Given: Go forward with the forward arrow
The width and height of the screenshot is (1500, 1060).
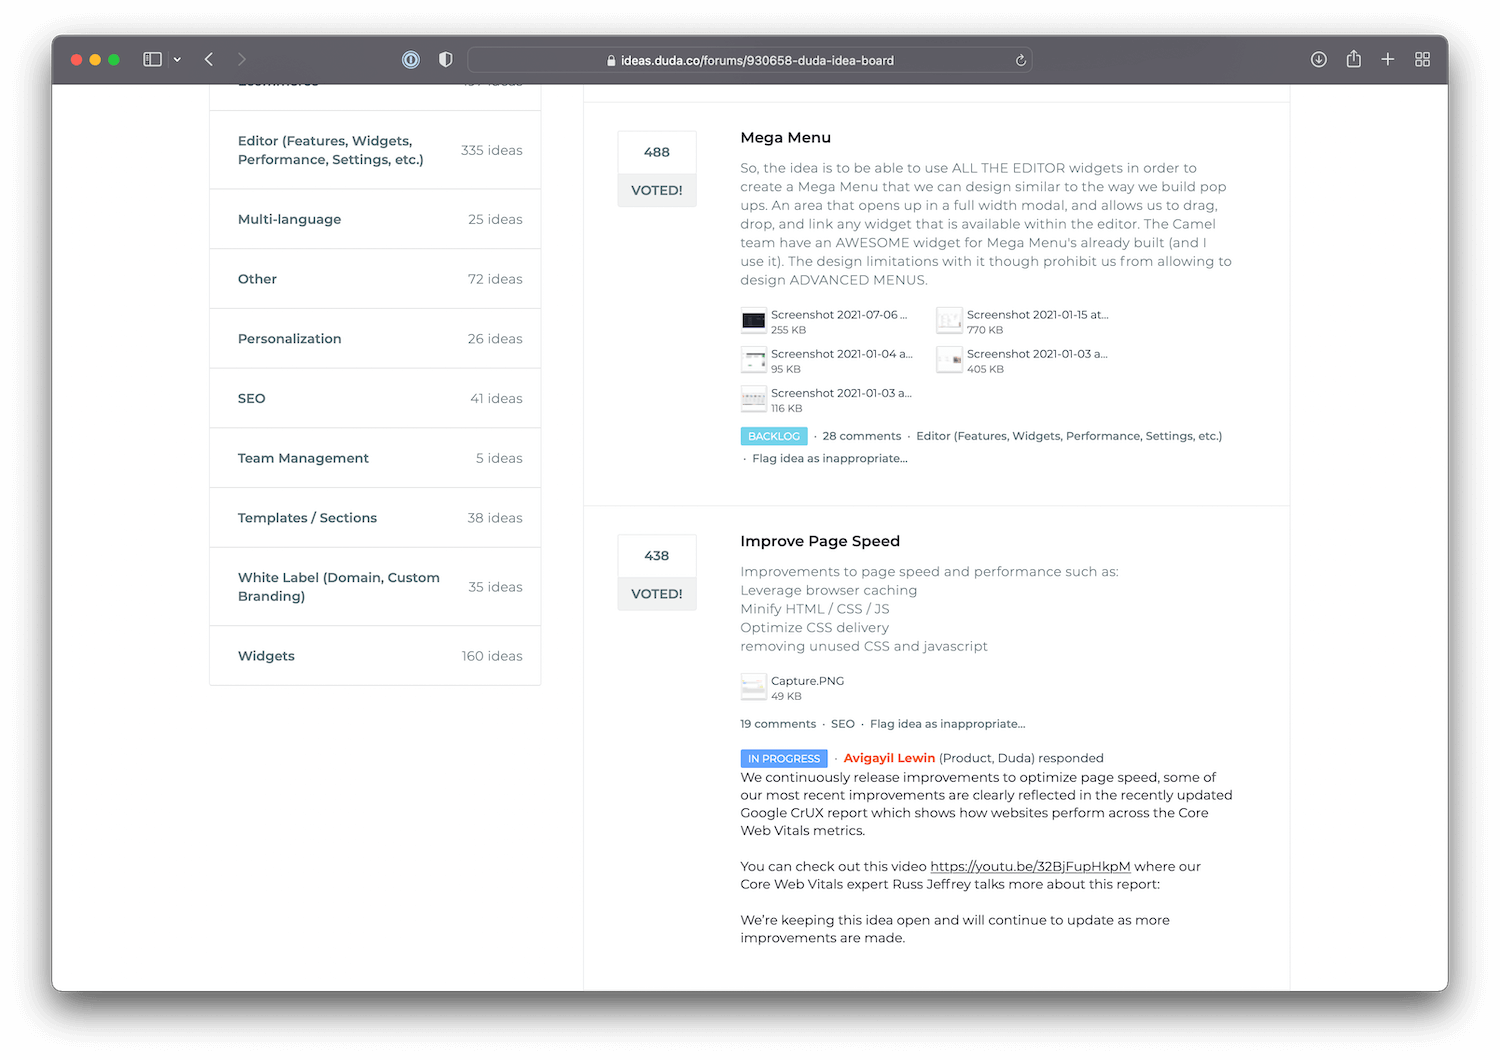Looking at the screenshot, I should 242,60.
